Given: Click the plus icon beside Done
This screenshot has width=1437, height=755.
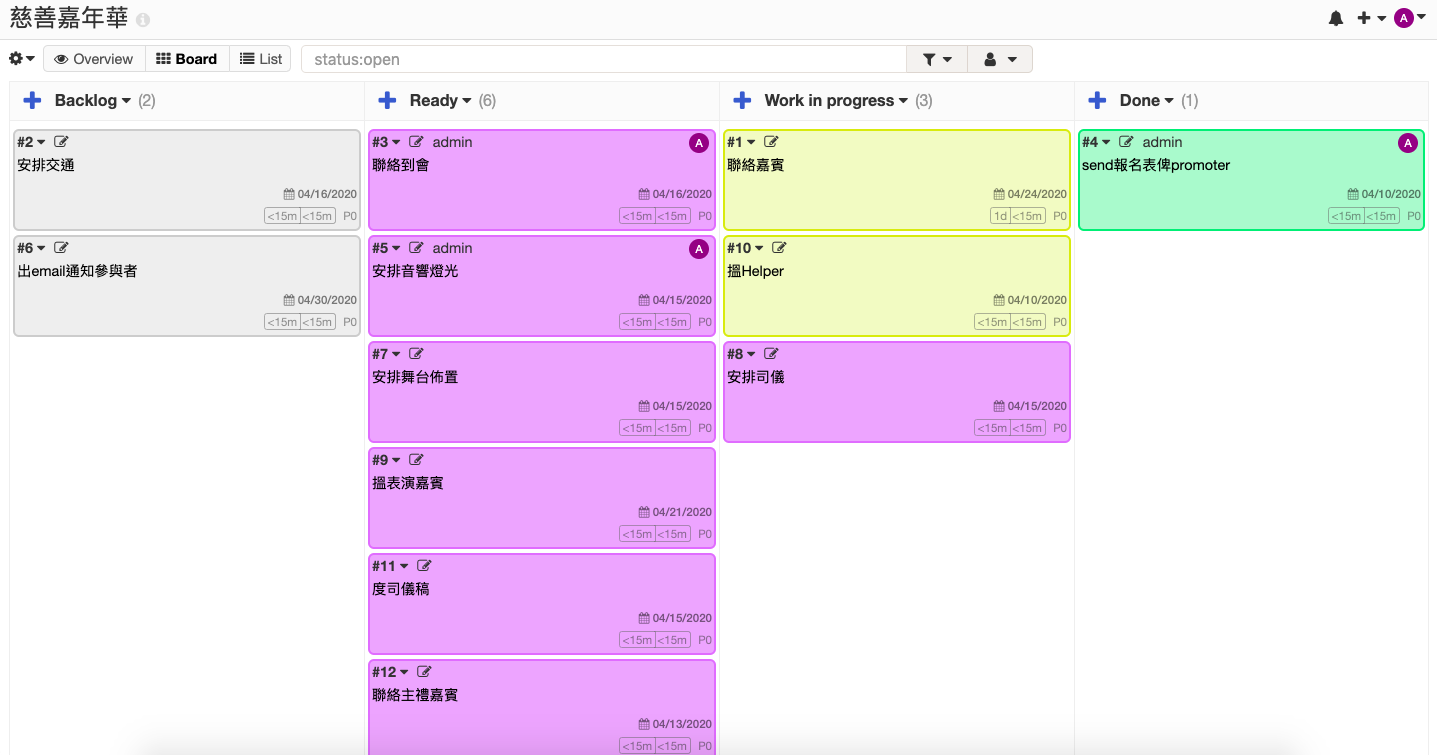Looking at the screenshot, I should click(x=1097, y=100).
